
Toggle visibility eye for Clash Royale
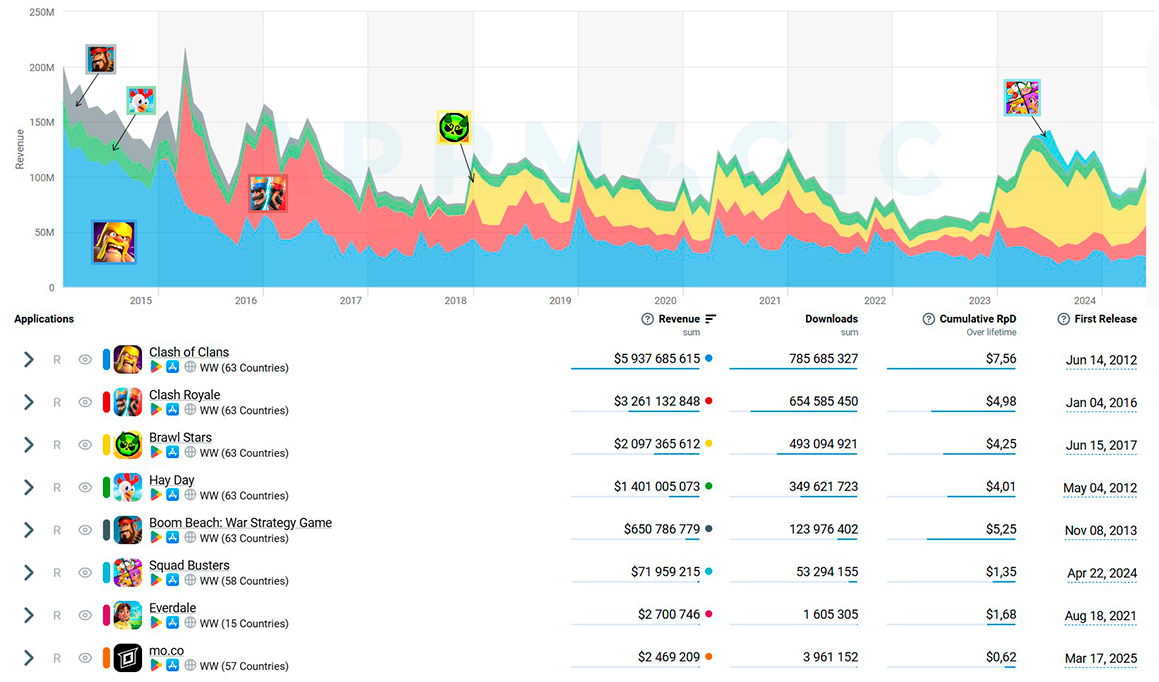[x=85, y=402]
